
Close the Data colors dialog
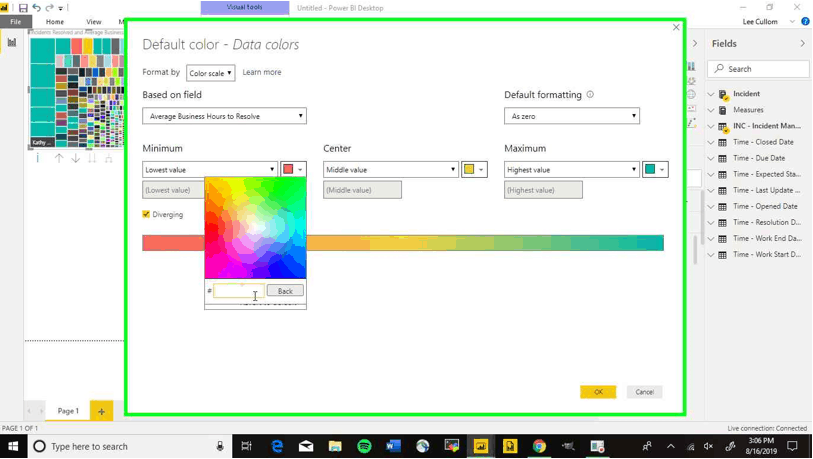[676, 27]
